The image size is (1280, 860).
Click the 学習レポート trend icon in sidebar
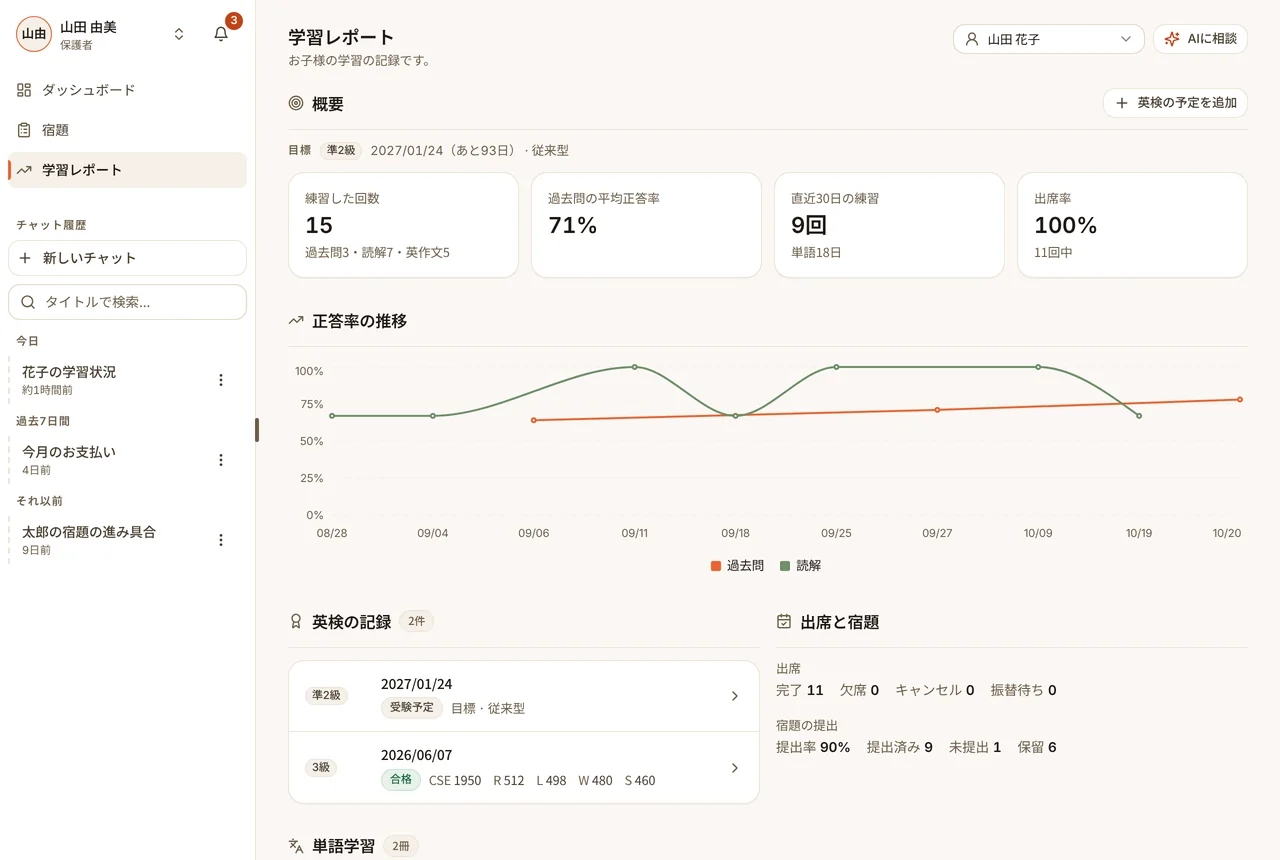[24, 170]
